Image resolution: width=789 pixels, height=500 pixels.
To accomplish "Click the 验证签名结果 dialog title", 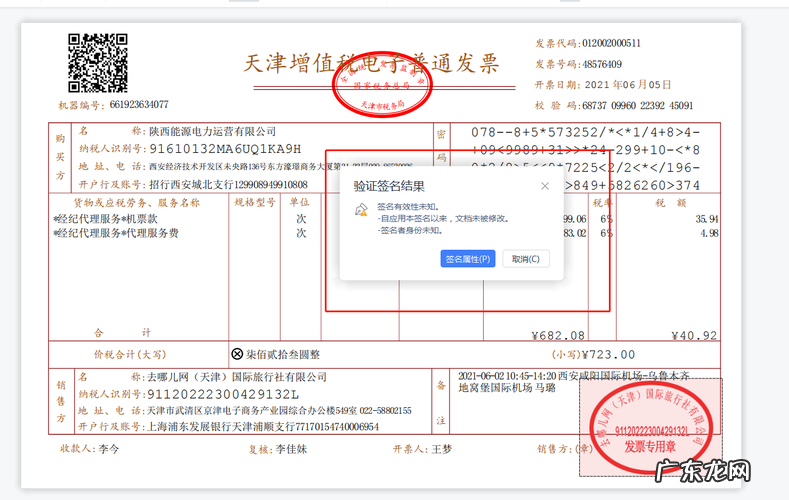I will (x=389, y=186).
